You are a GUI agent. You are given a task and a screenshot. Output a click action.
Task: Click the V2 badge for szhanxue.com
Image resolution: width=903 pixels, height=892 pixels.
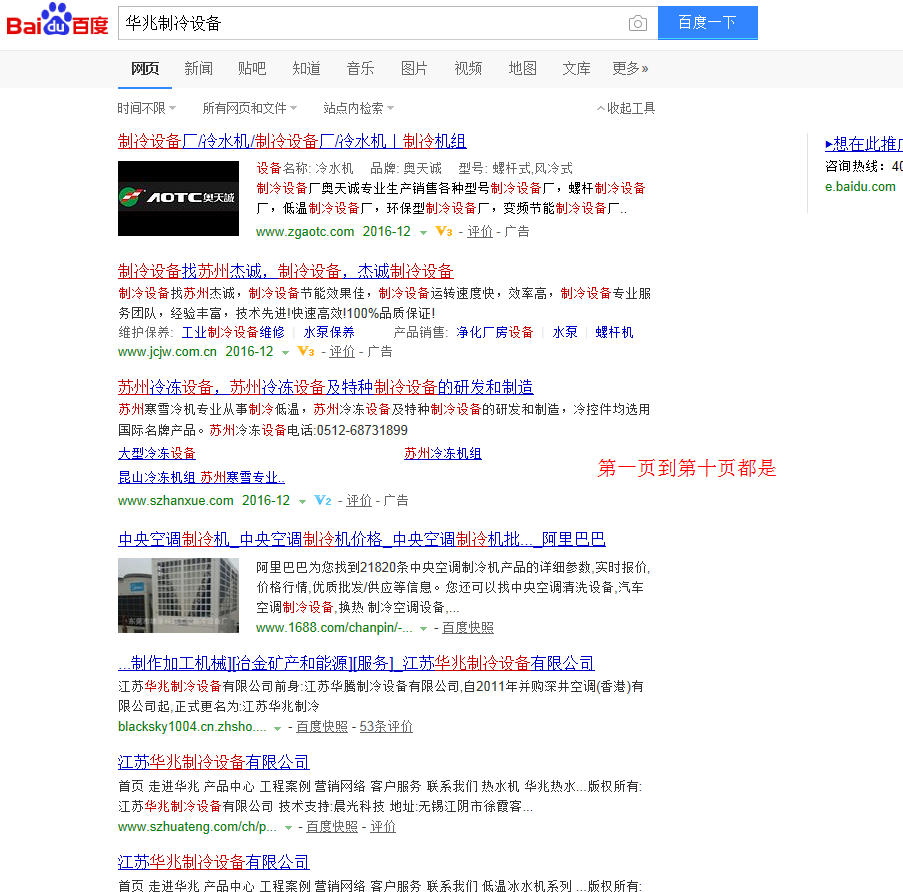pyautogui.click(x=322, y=500)
